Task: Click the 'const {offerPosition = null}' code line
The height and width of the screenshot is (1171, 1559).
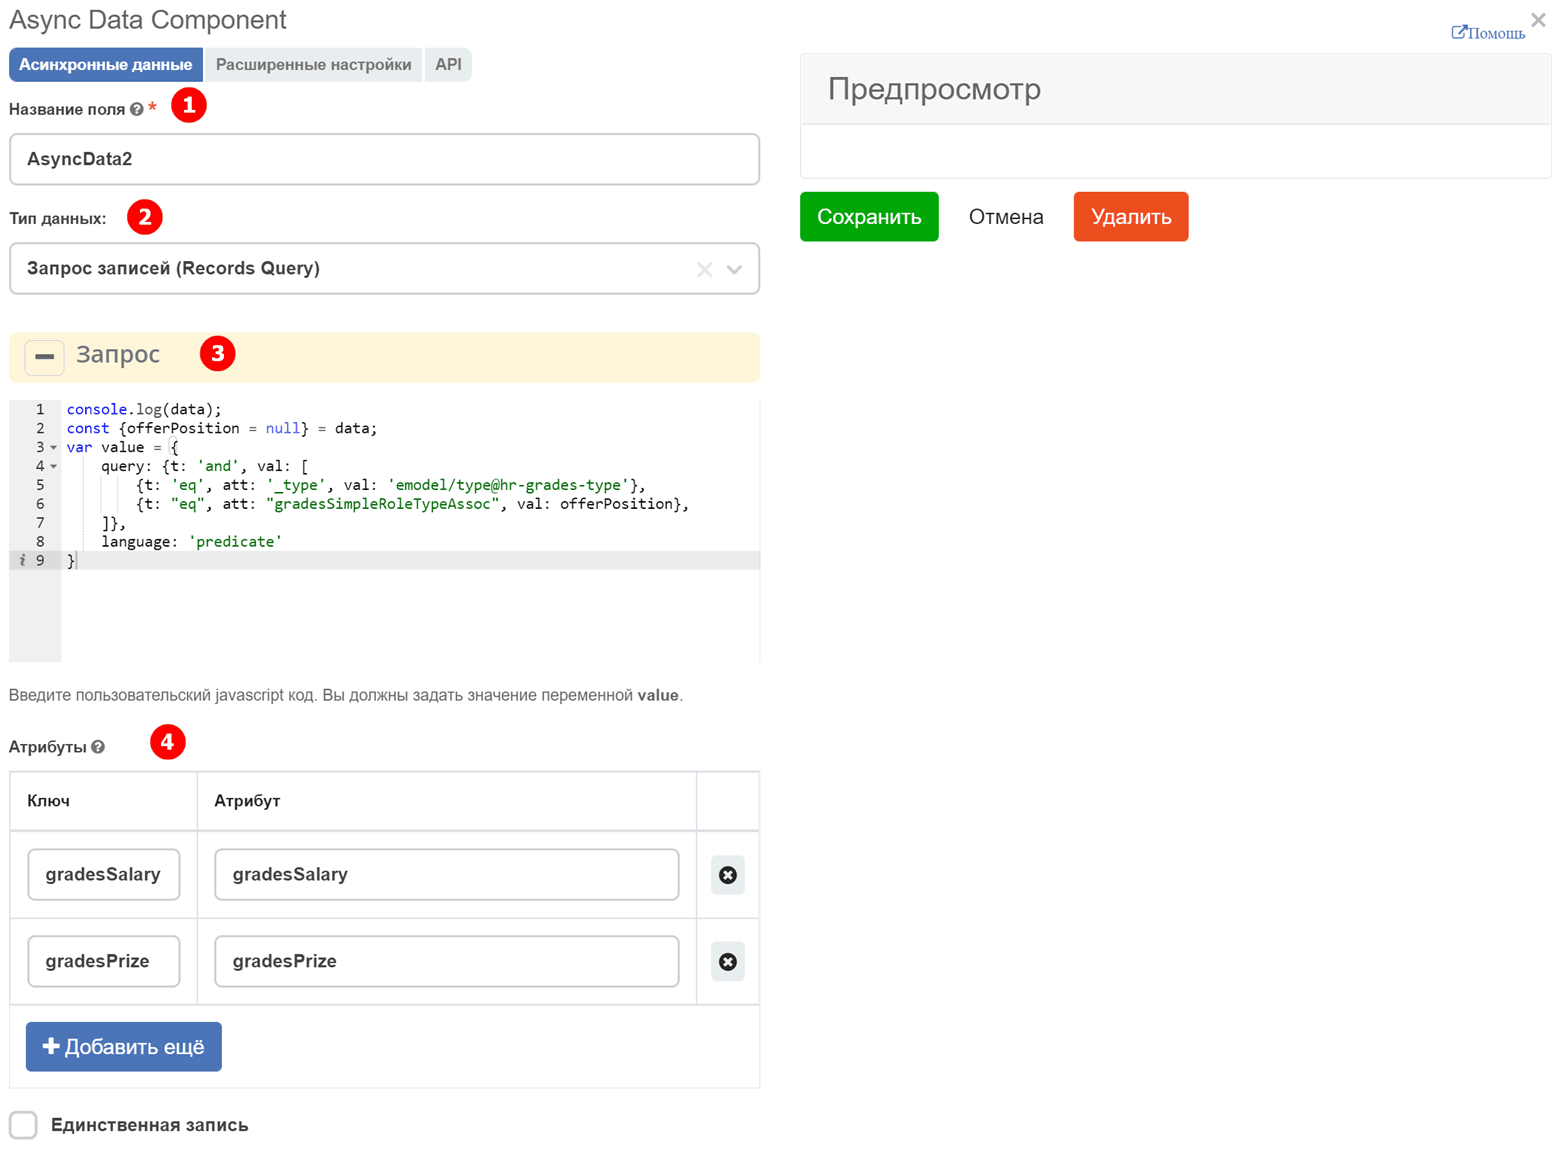Action: [222, 429]
